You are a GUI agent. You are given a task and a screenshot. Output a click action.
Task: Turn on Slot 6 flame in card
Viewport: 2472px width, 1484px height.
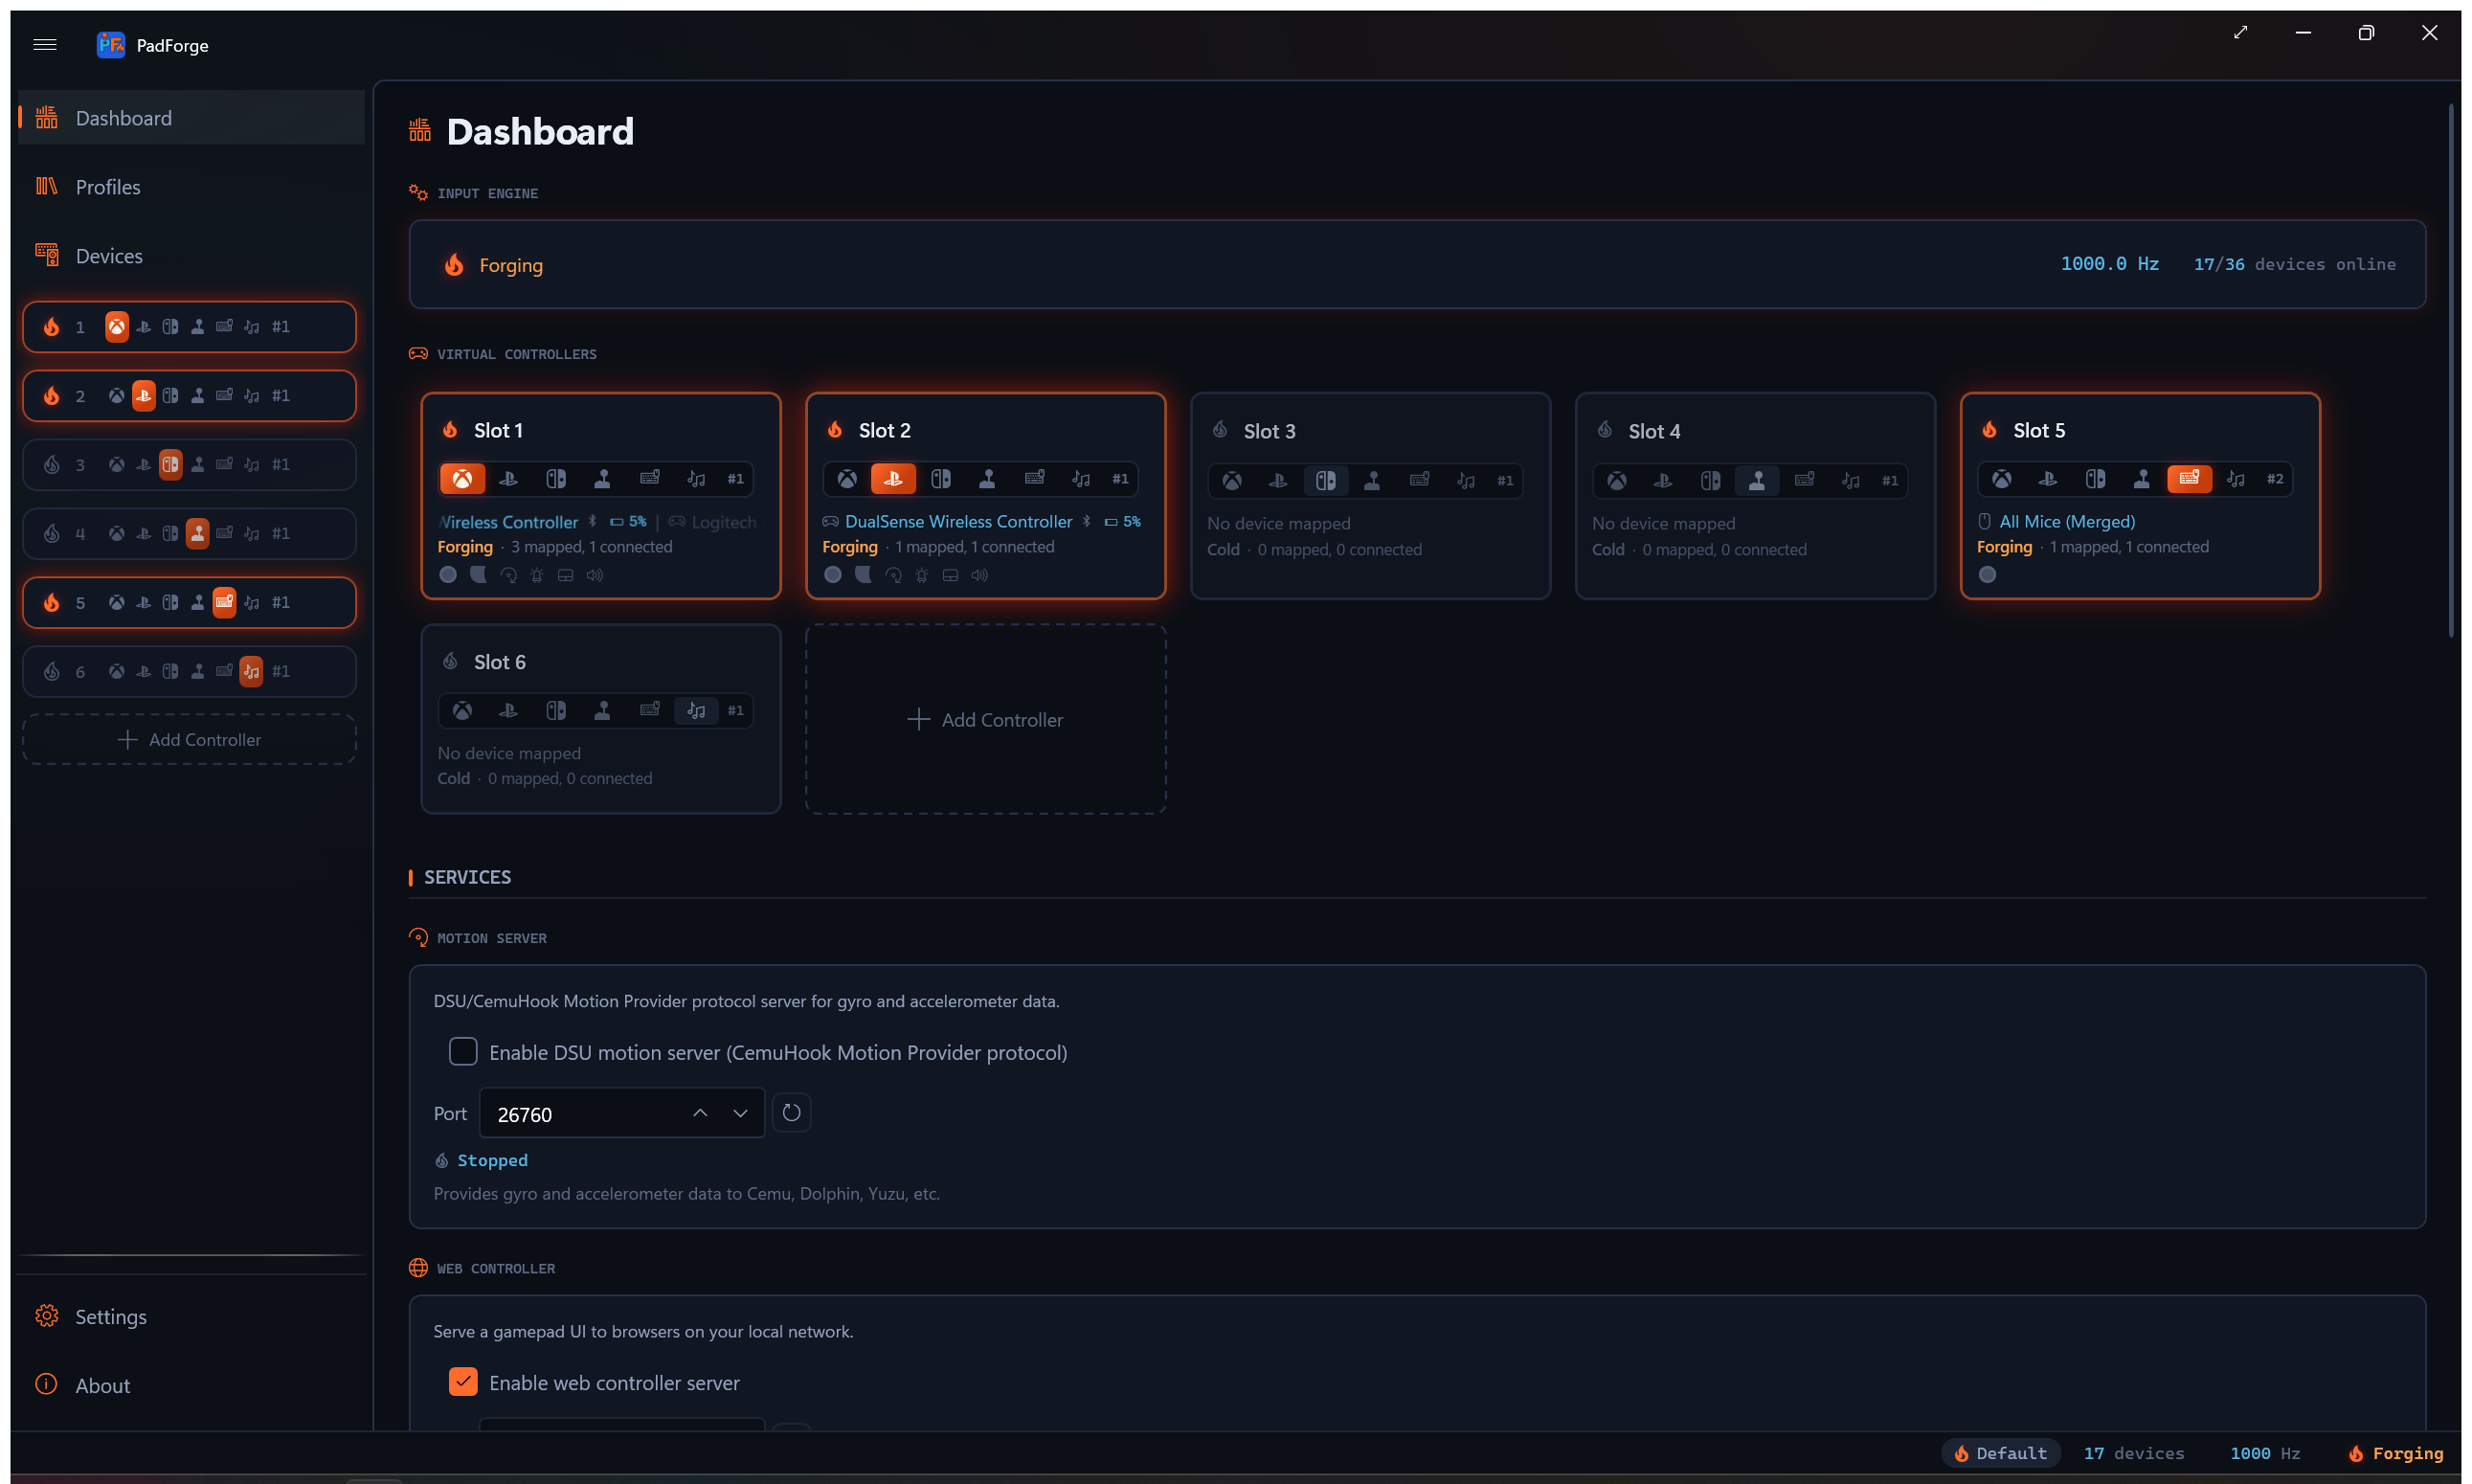[451, 662]
